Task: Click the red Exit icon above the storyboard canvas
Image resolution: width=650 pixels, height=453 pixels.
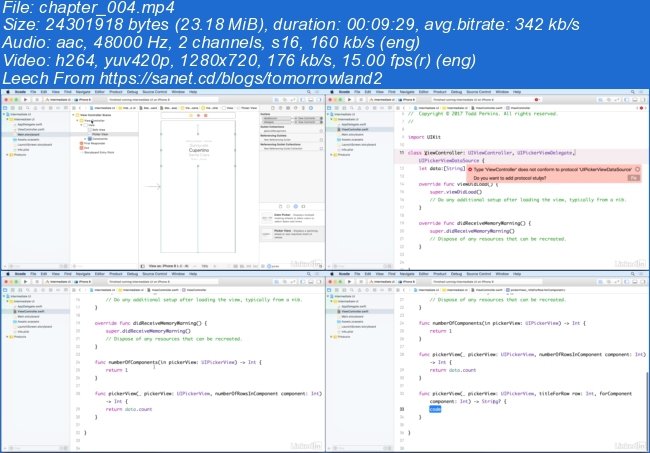Action: tap(206, 115)
